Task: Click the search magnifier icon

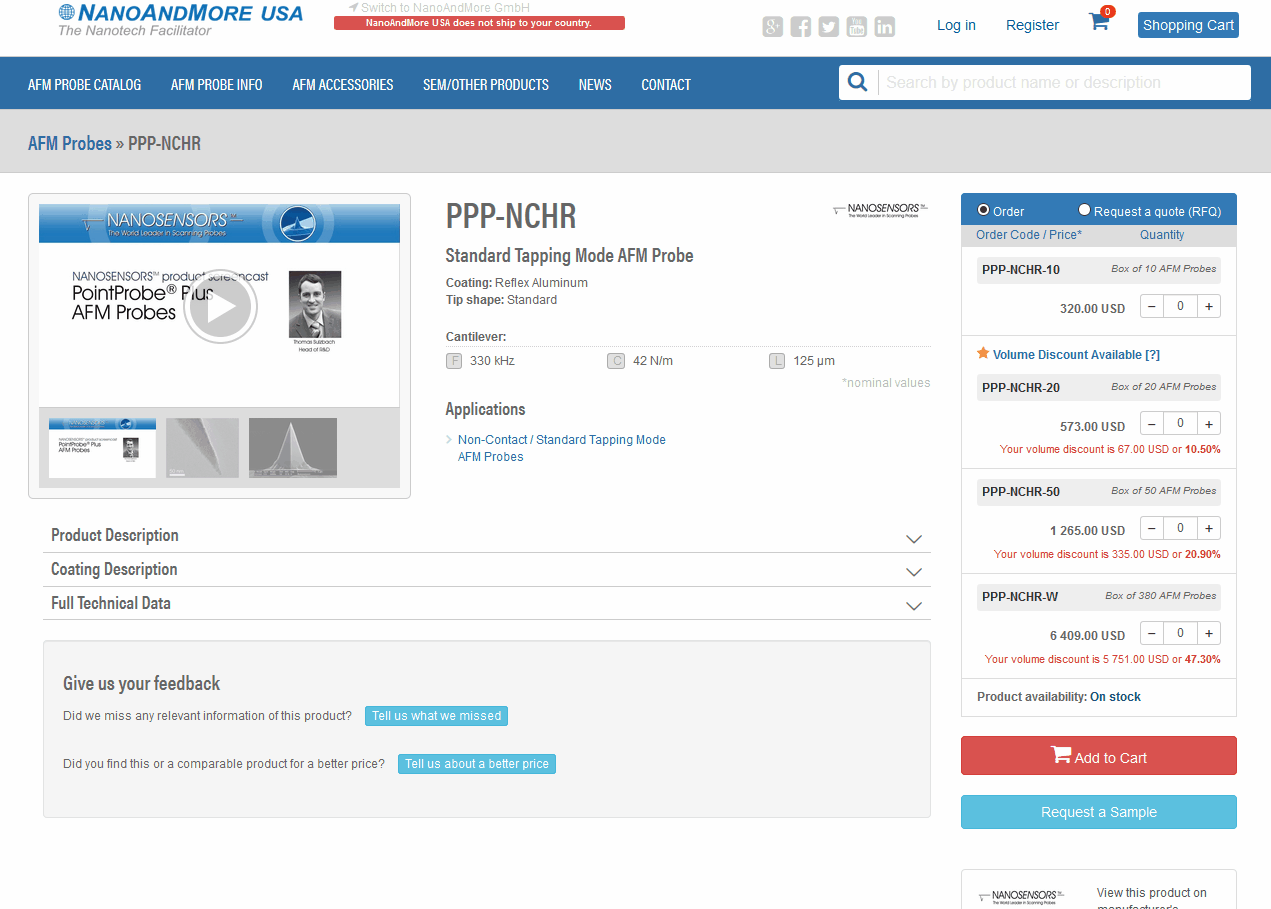Action: coord(858,83)
